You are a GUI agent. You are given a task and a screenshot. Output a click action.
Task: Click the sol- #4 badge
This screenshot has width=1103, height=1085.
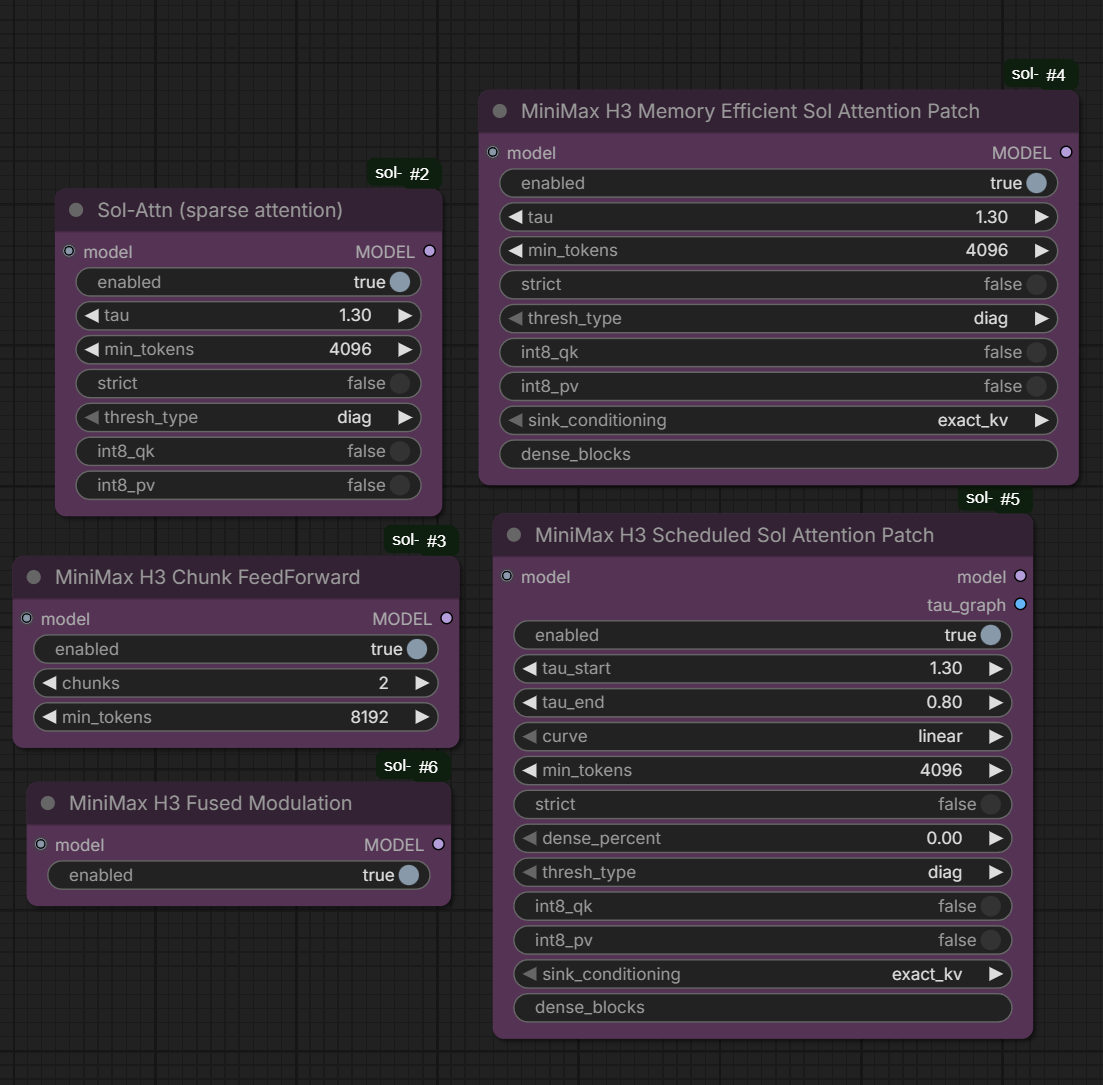tap(1039, 75)
